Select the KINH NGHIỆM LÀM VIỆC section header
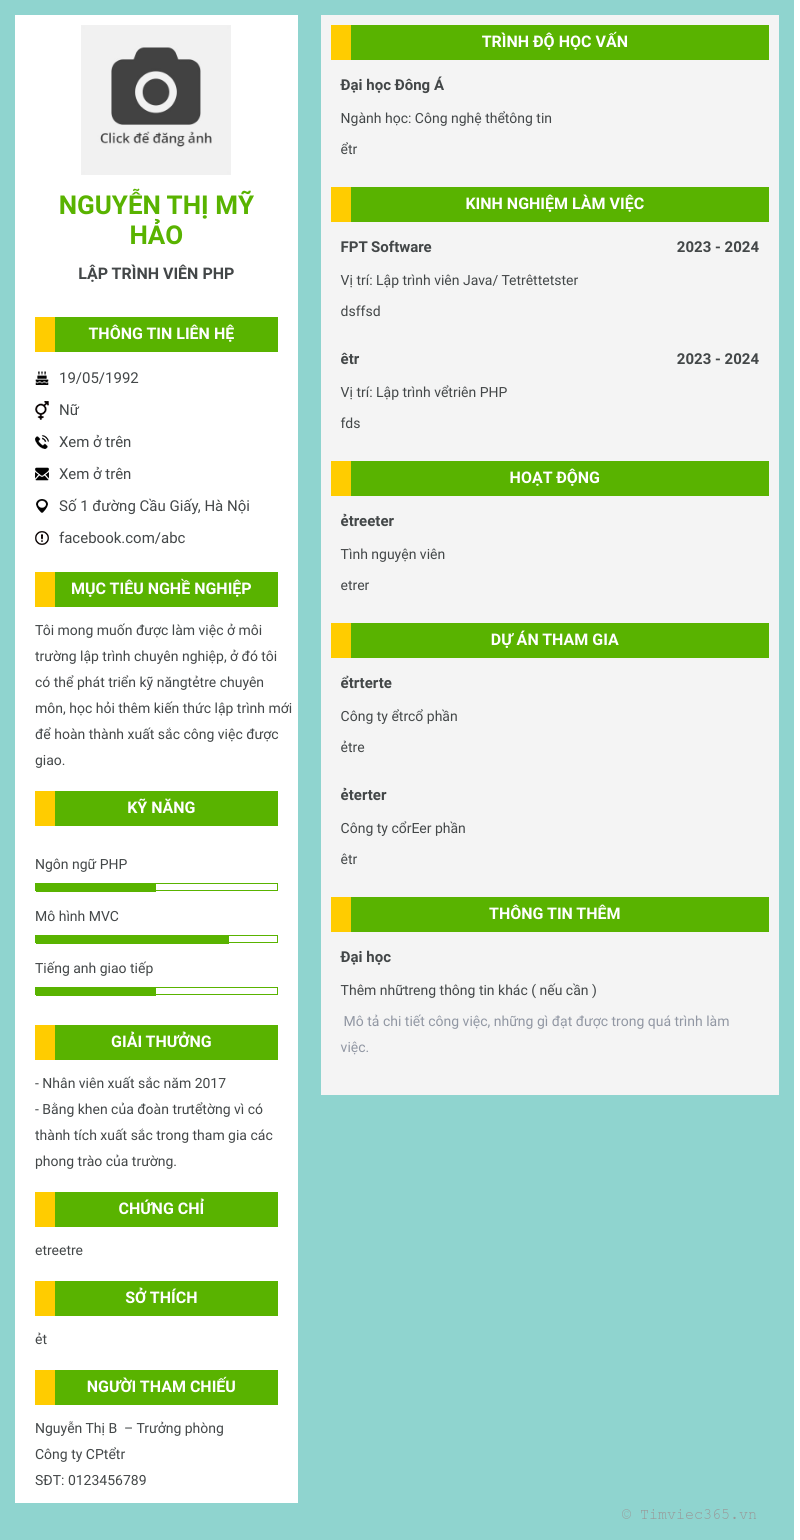The height and width of the screenshot is (1540, 800). (x=554, y=204)
